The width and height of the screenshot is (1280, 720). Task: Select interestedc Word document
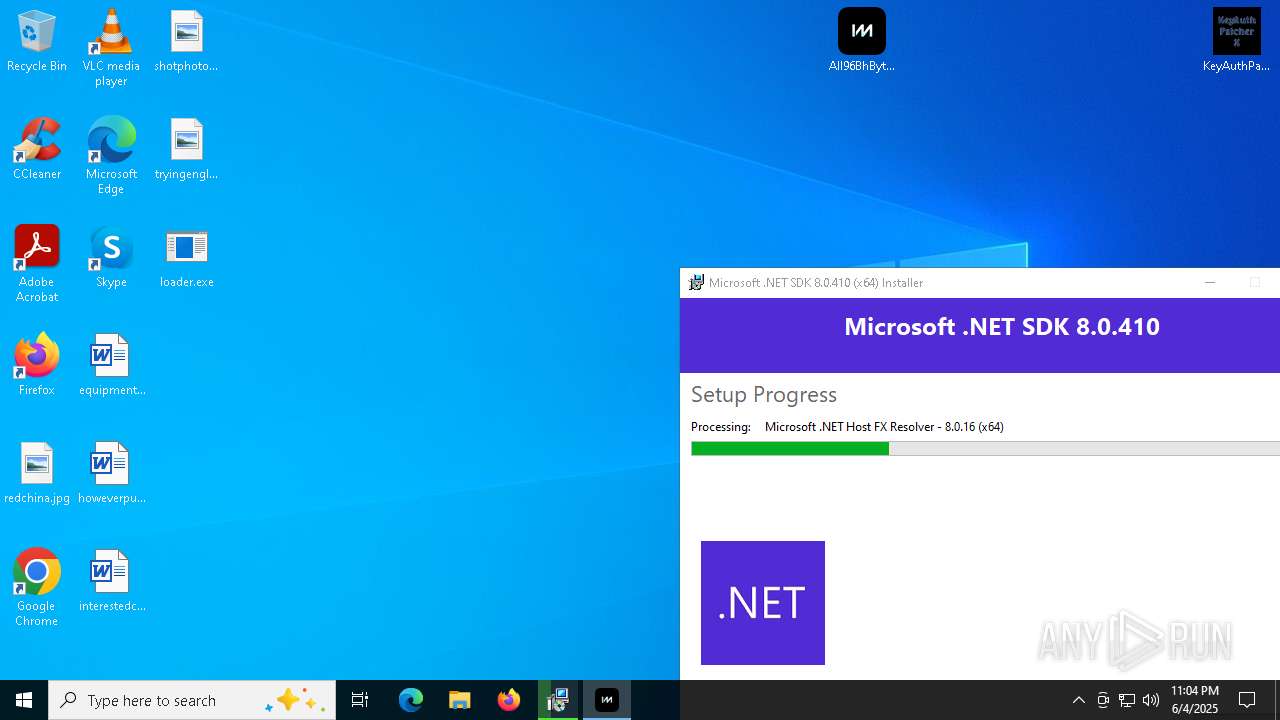111,581
